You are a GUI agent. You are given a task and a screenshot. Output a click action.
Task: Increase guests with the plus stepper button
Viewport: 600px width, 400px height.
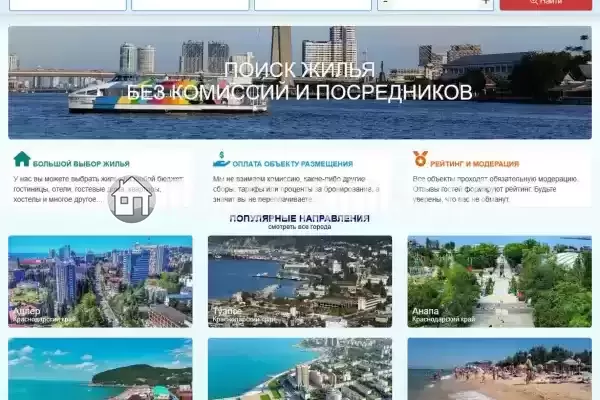tap(486, 2)
